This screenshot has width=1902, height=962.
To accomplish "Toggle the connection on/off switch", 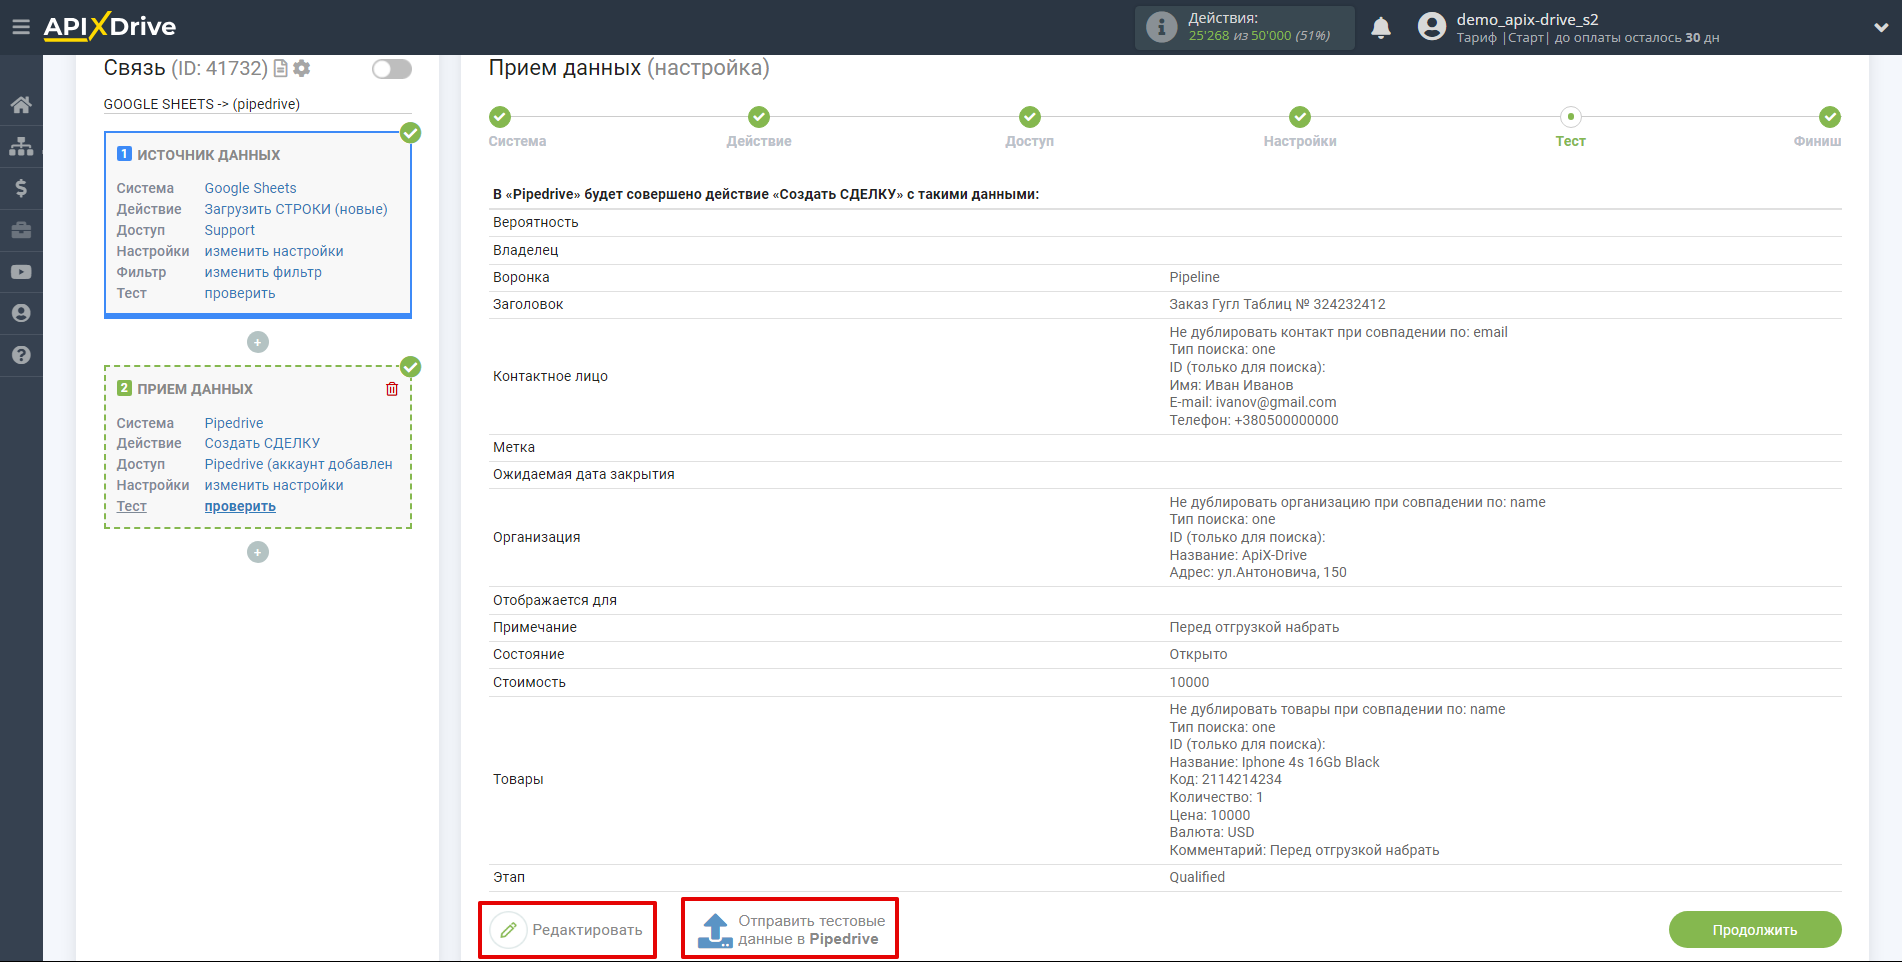I will coord(391,68).
